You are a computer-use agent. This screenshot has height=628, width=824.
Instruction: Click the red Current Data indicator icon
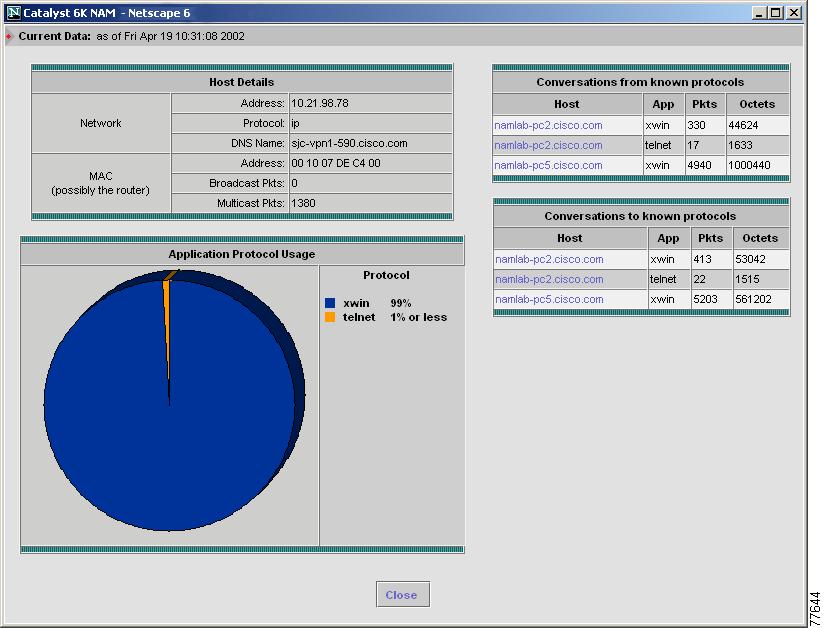(8, 36)
